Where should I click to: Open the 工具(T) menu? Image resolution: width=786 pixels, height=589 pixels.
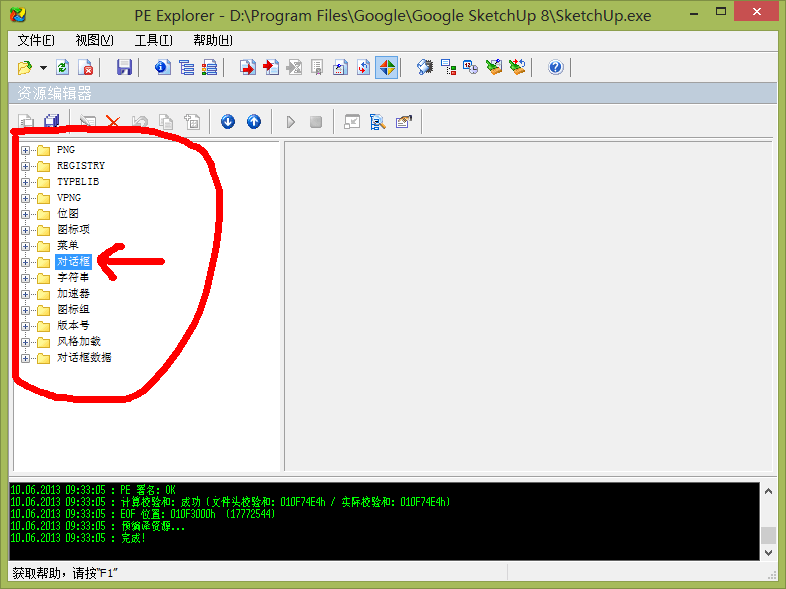point(153,40)
